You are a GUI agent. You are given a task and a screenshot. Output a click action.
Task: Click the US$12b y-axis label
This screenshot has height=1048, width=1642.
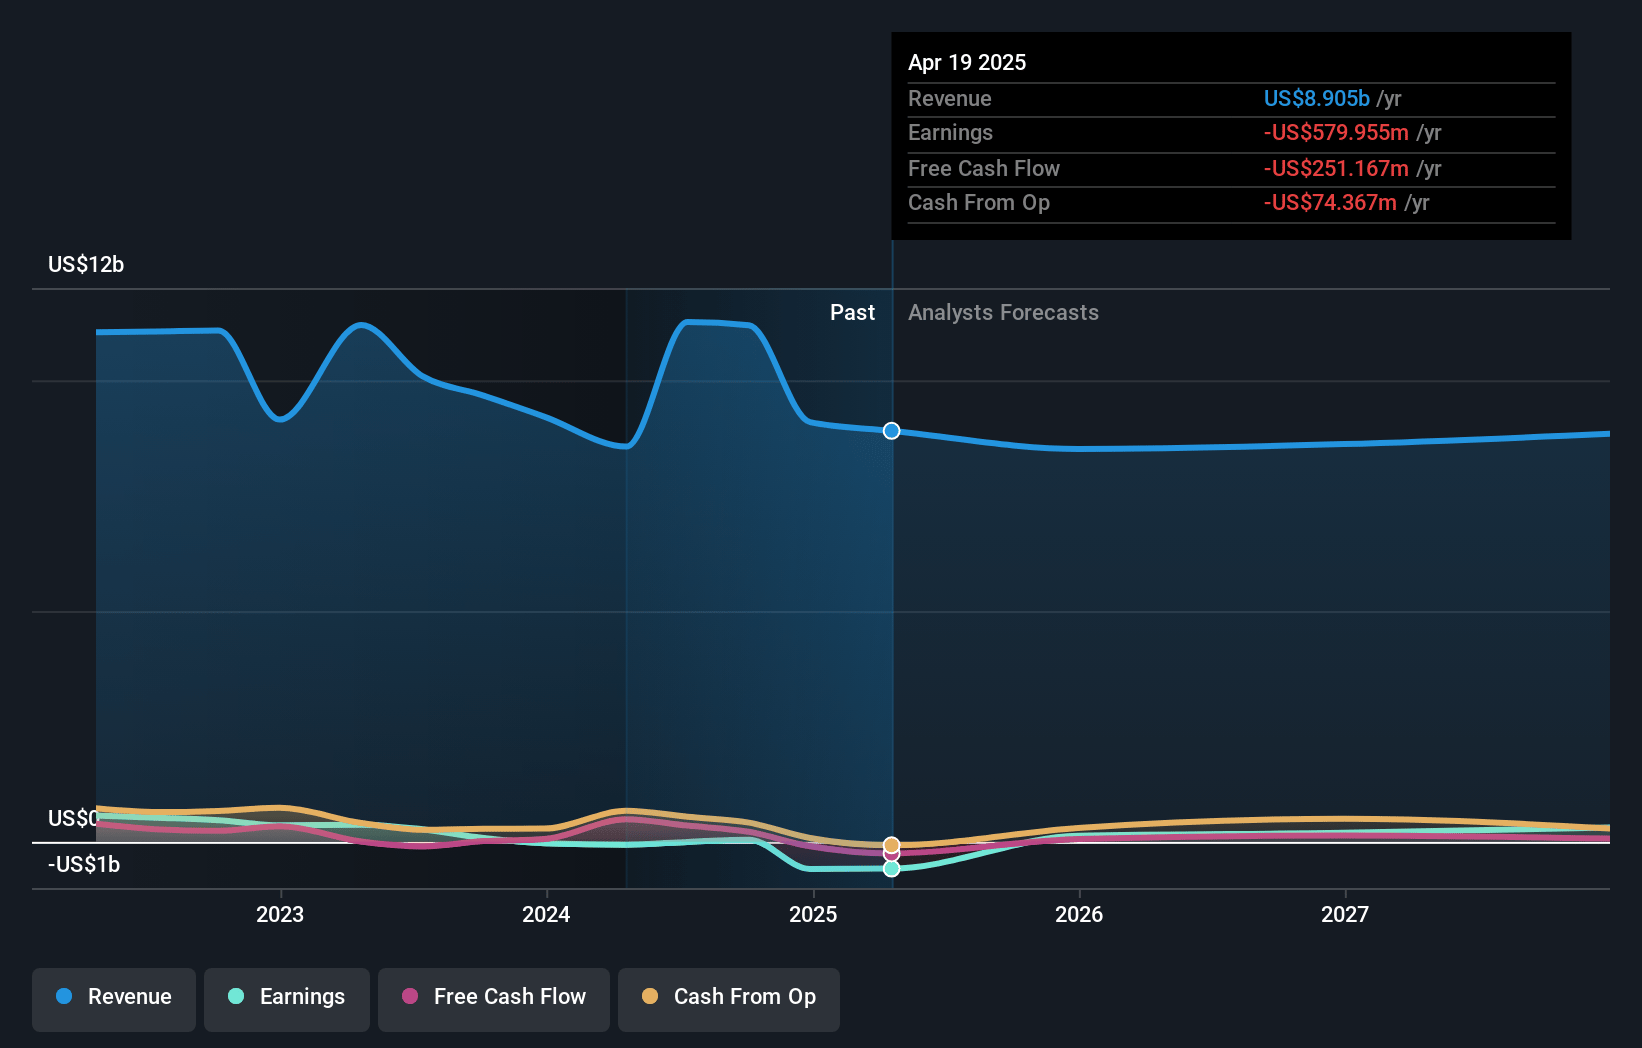(86, 265)
